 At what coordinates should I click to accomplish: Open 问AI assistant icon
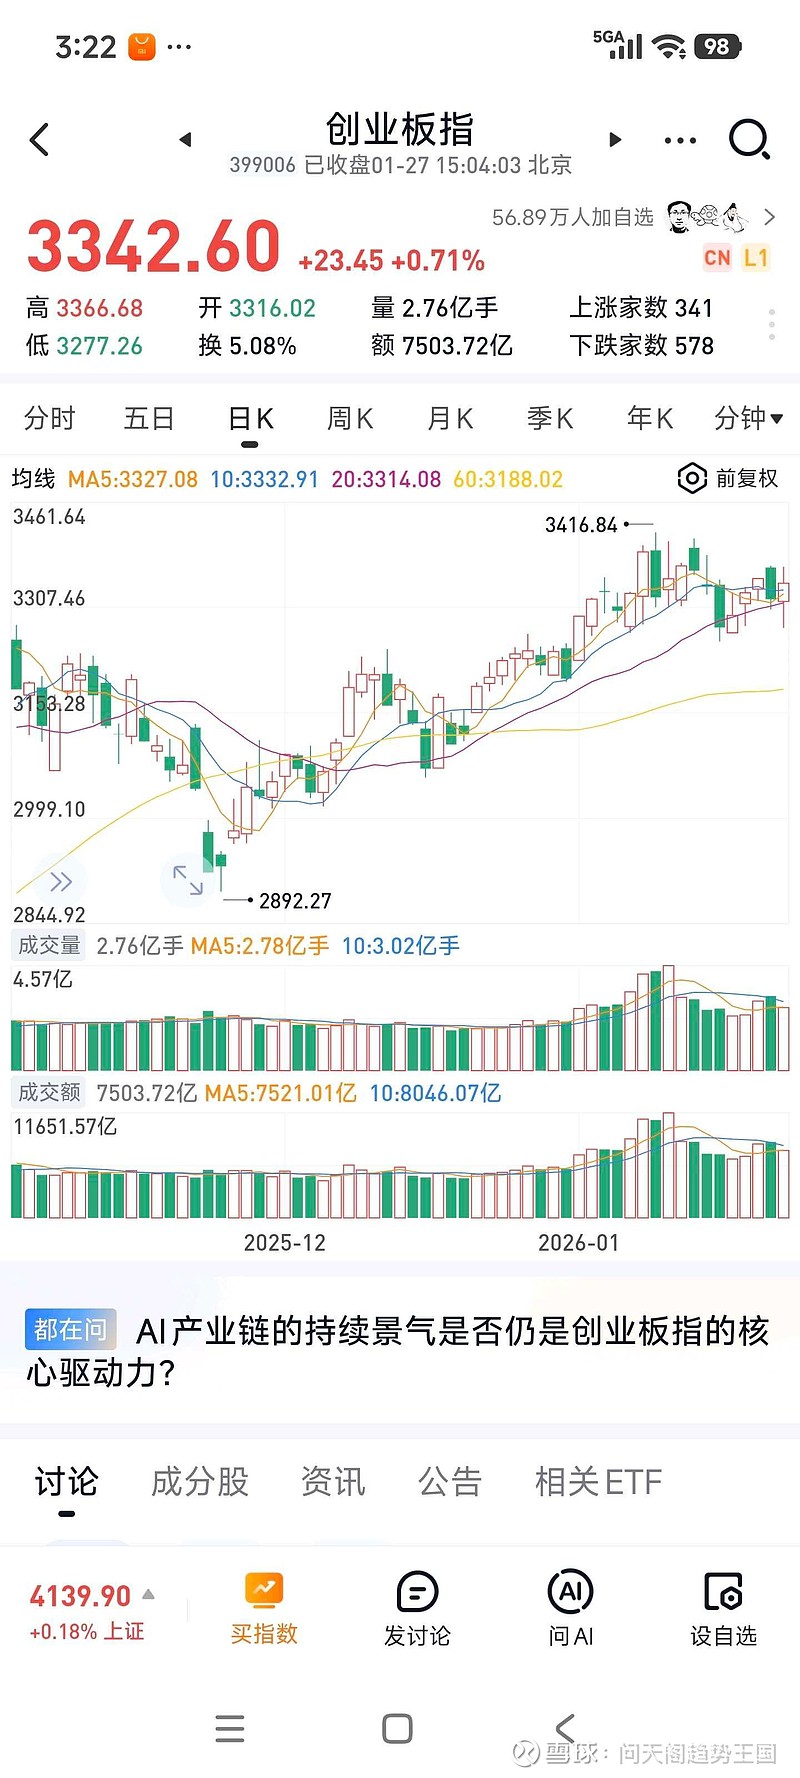click(570, 1609)
